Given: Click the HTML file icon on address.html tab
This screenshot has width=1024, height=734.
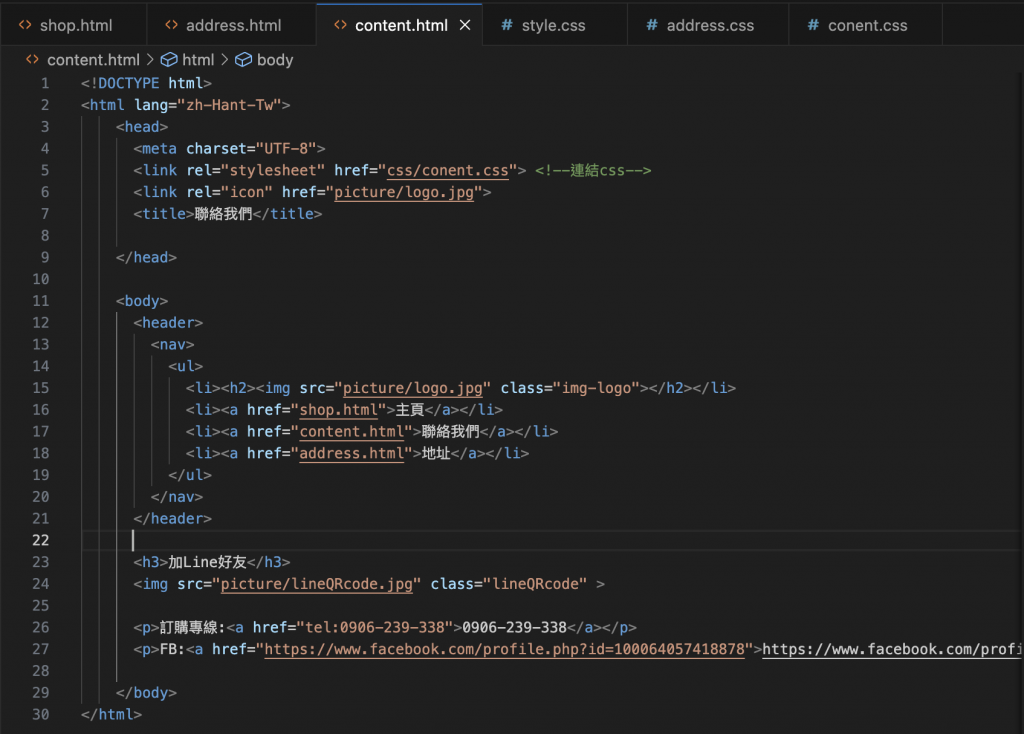Looking at the screenshot, I should pos(172,25).
